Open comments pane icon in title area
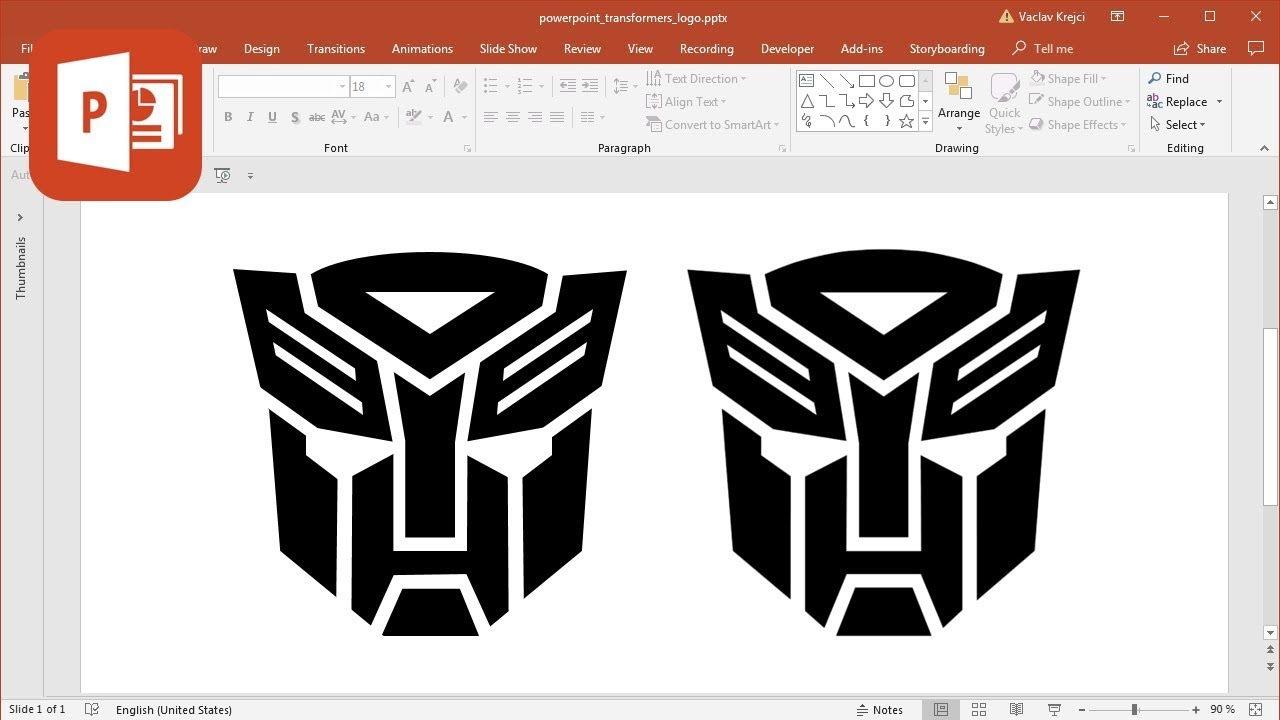Image resolution: width=1280 pixels, height=720 pixels. tap(1256, 48)
